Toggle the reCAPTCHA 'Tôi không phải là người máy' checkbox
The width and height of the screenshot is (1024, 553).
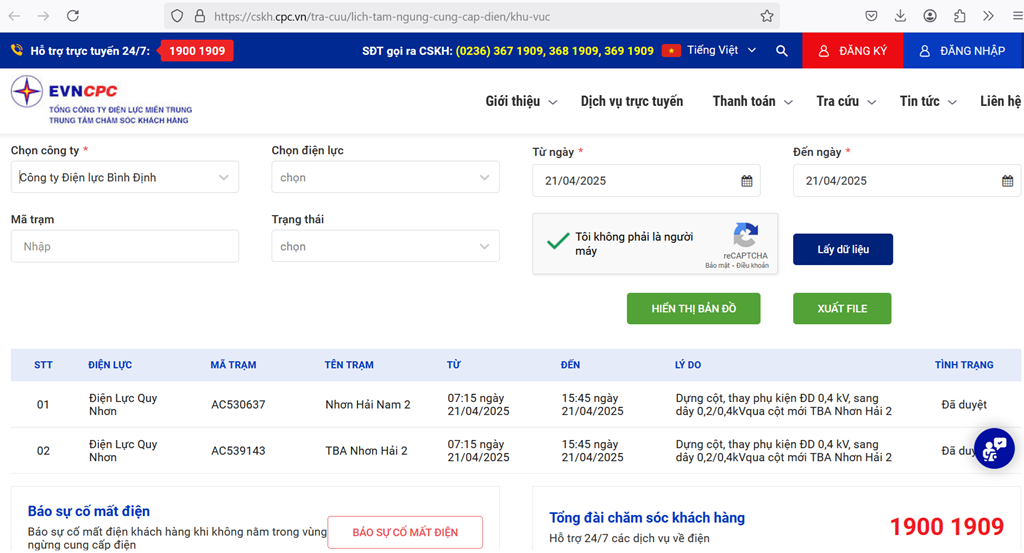557,243
